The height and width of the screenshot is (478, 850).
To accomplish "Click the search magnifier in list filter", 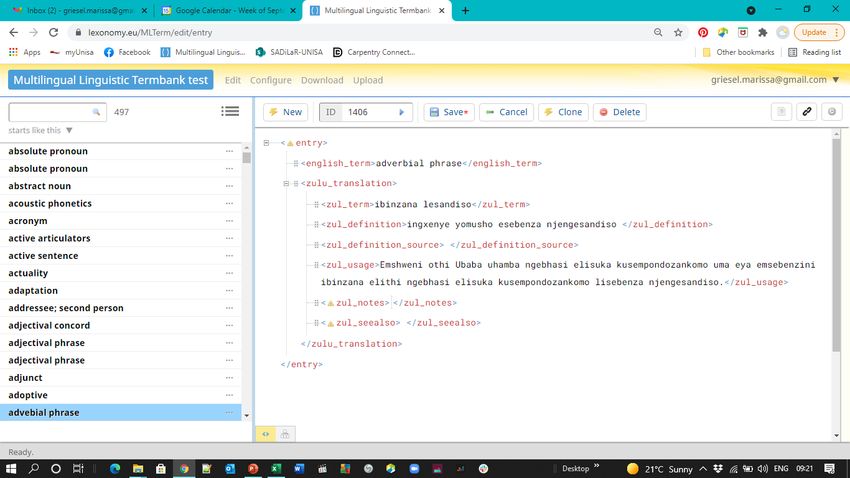I will [x=96, y=112].
